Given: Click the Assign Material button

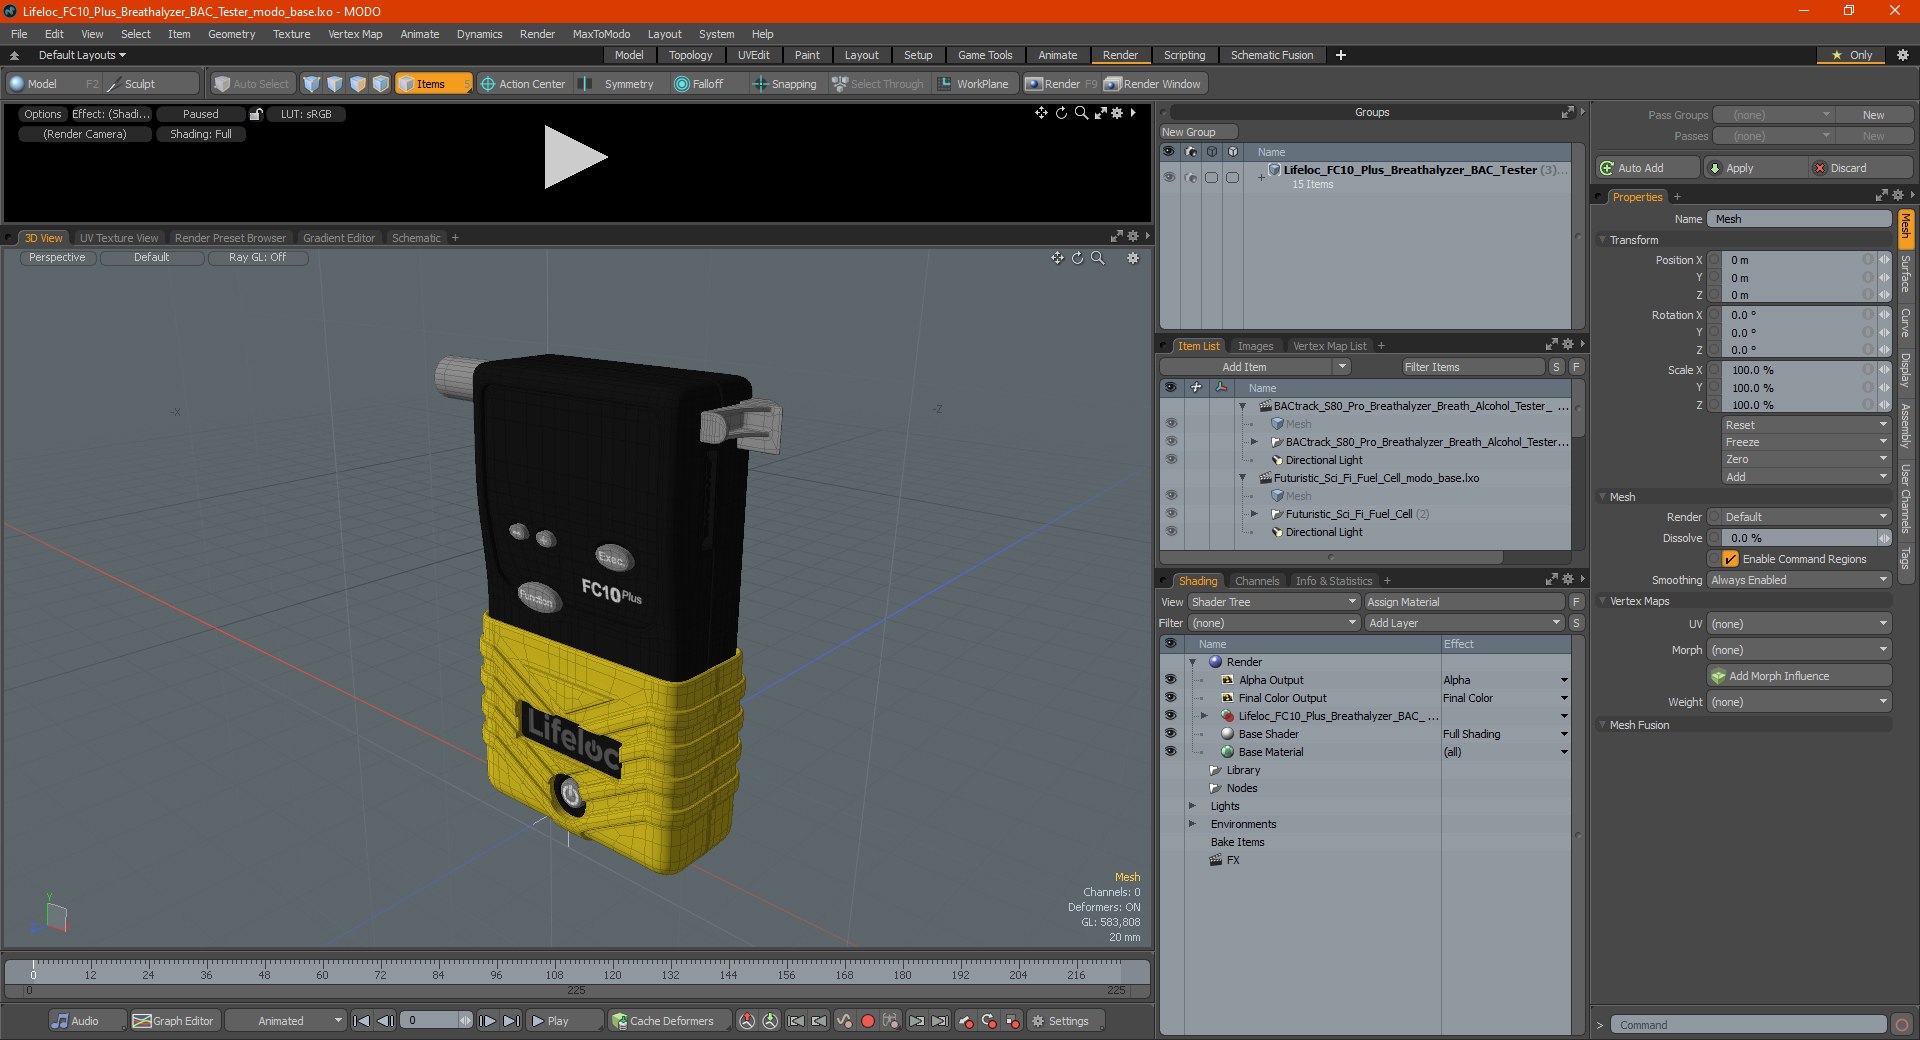Looking at the screenshot, I should point(1464,602).
